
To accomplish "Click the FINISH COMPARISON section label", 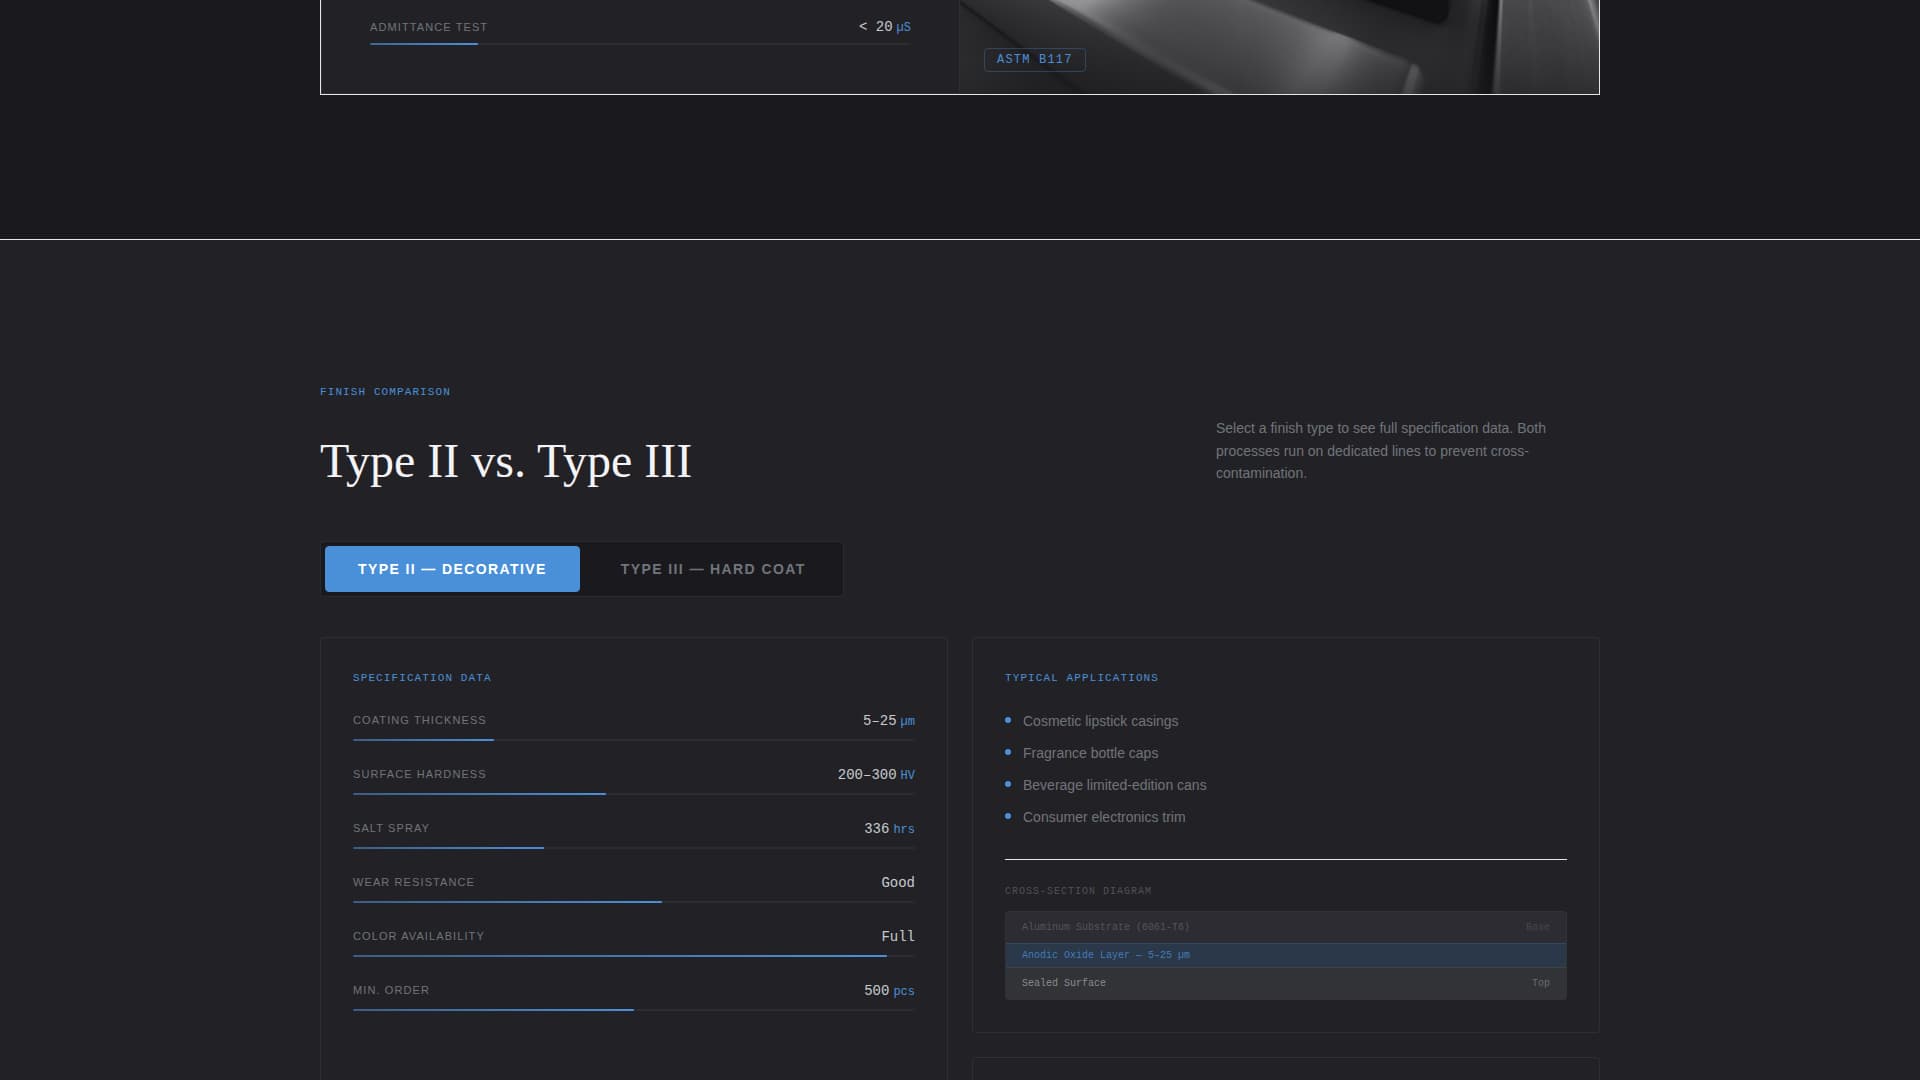I will coord(384,391).
